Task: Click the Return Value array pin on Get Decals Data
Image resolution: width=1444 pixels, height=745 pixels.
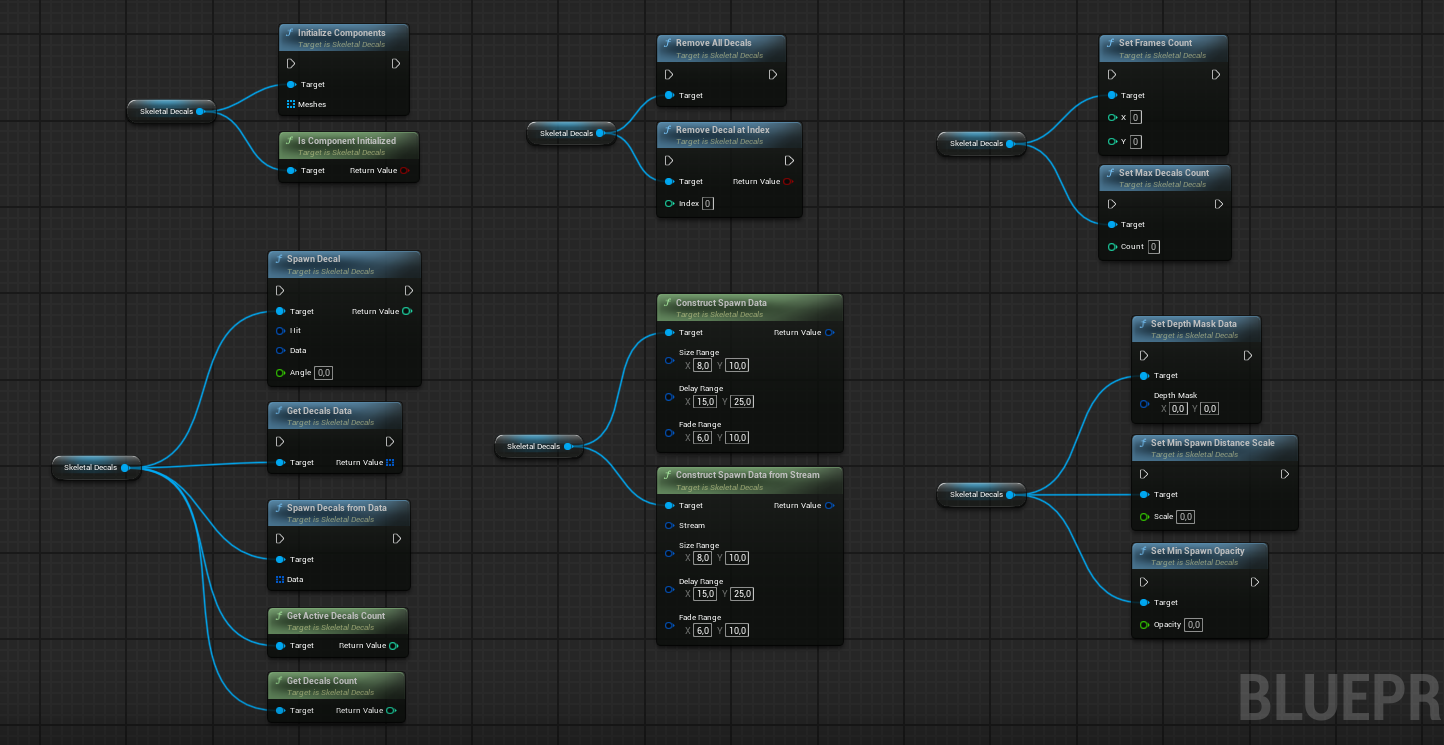Action: (390, 462)
